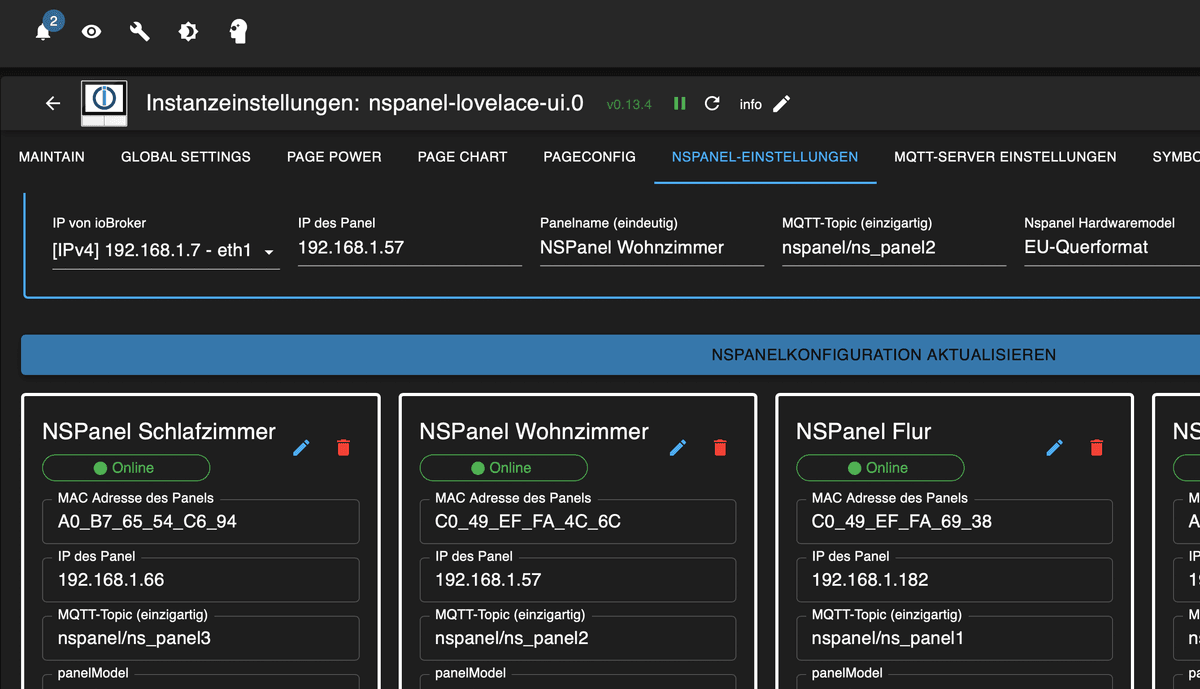Restart instance with the reload icon

712,104
